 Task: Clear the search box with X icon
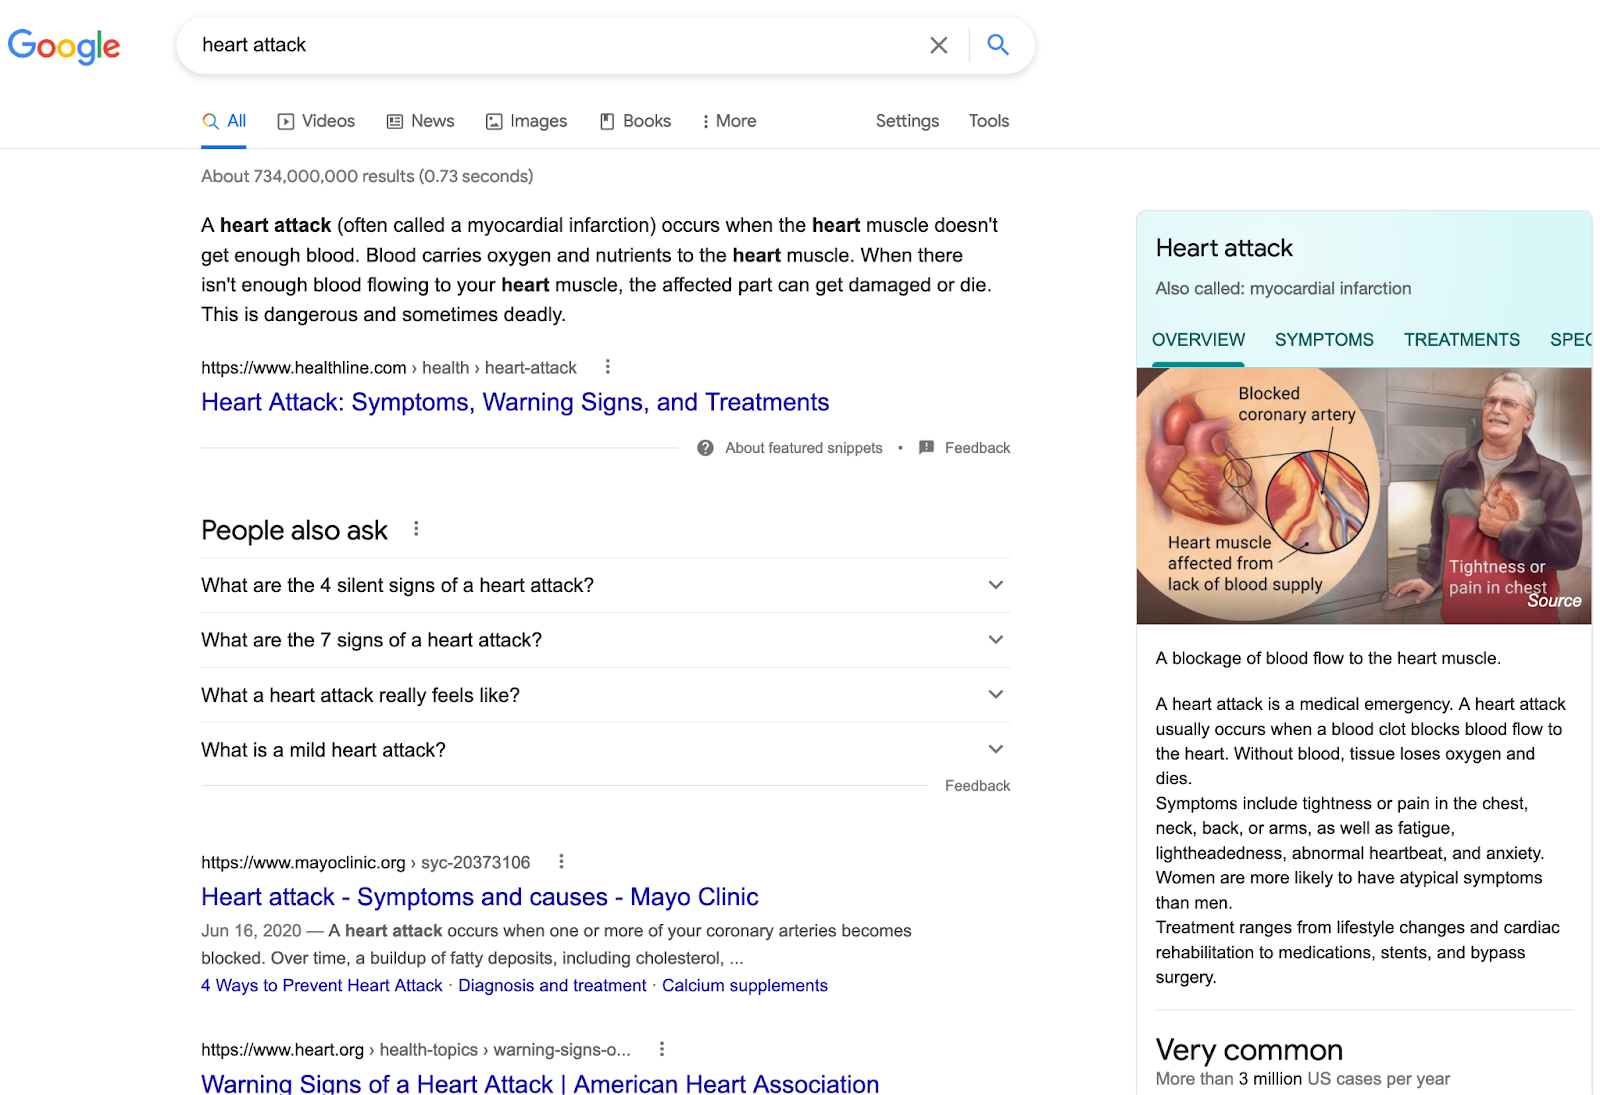[x=938, y=45]
